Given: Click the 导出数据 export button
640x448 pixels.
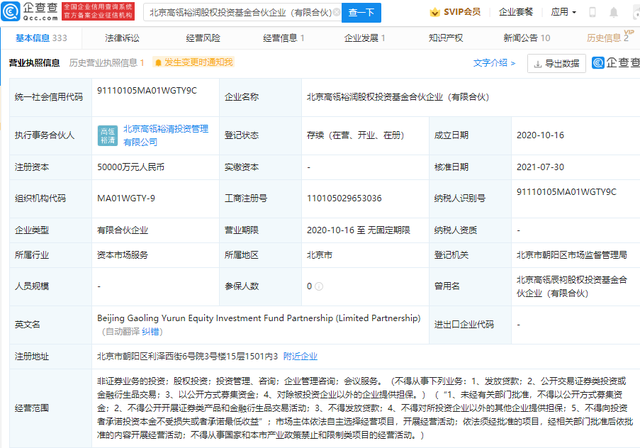Looking at the screenshot, I should click(556, 64).
